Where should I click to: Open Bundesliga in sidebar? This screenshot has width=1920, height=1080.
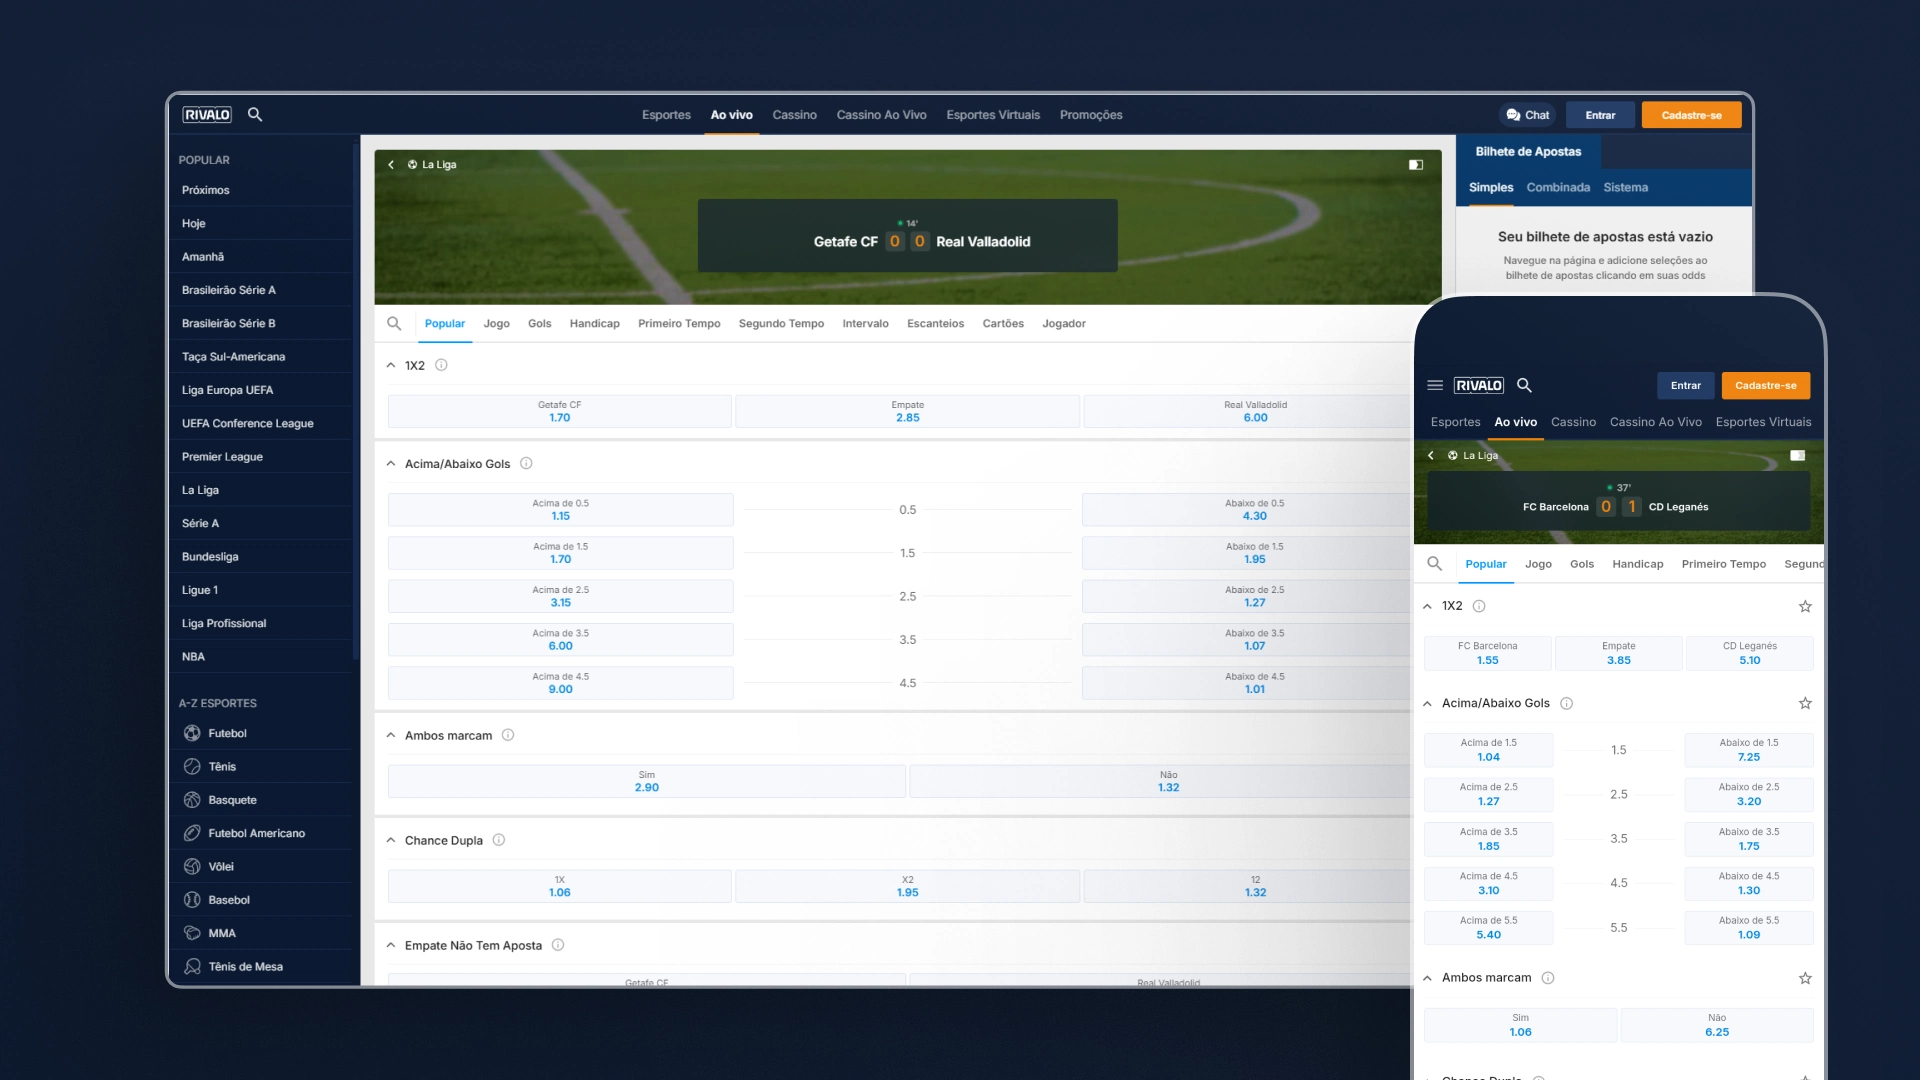[260, 557]
